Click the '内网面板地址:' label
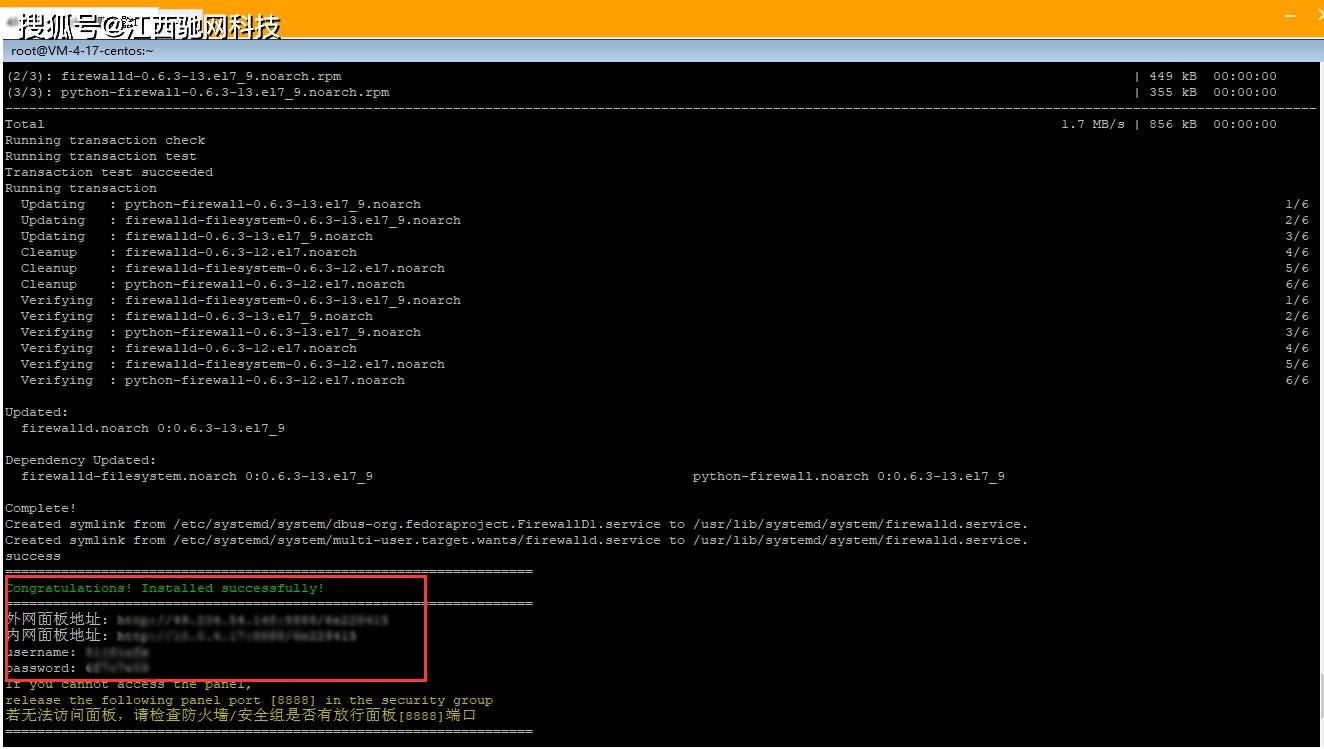The width and height of the screenshot is (1324, 749). pos(57,636)
